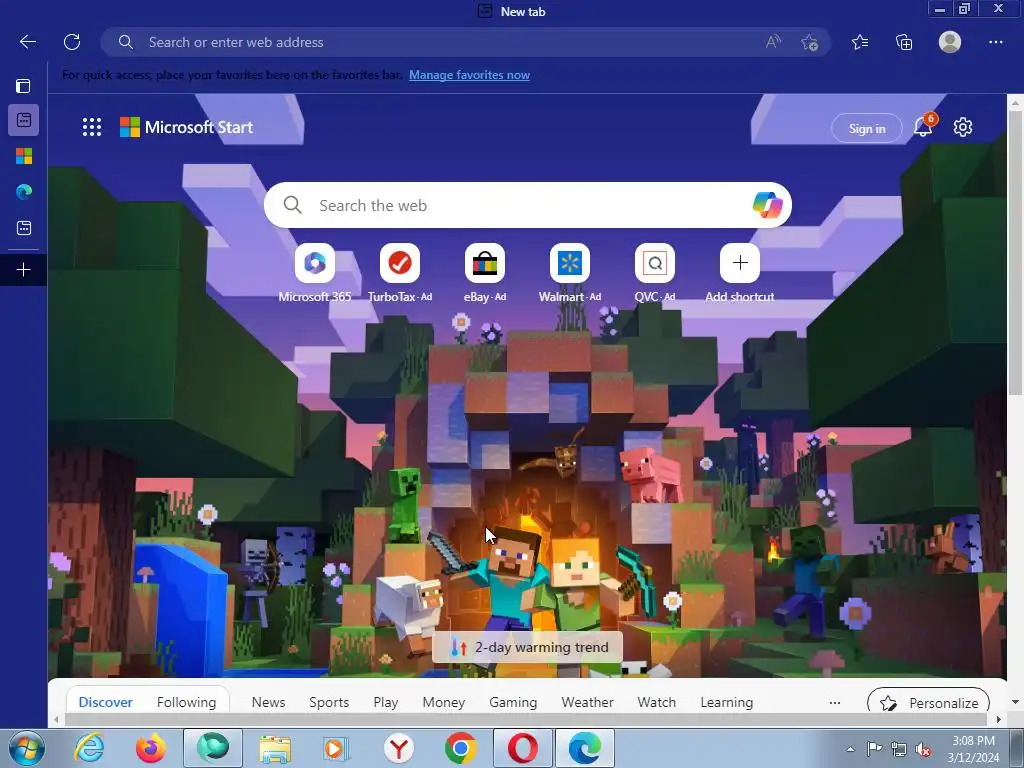
Task: Launch Opera from the taskbar
Action: (522, 748)
